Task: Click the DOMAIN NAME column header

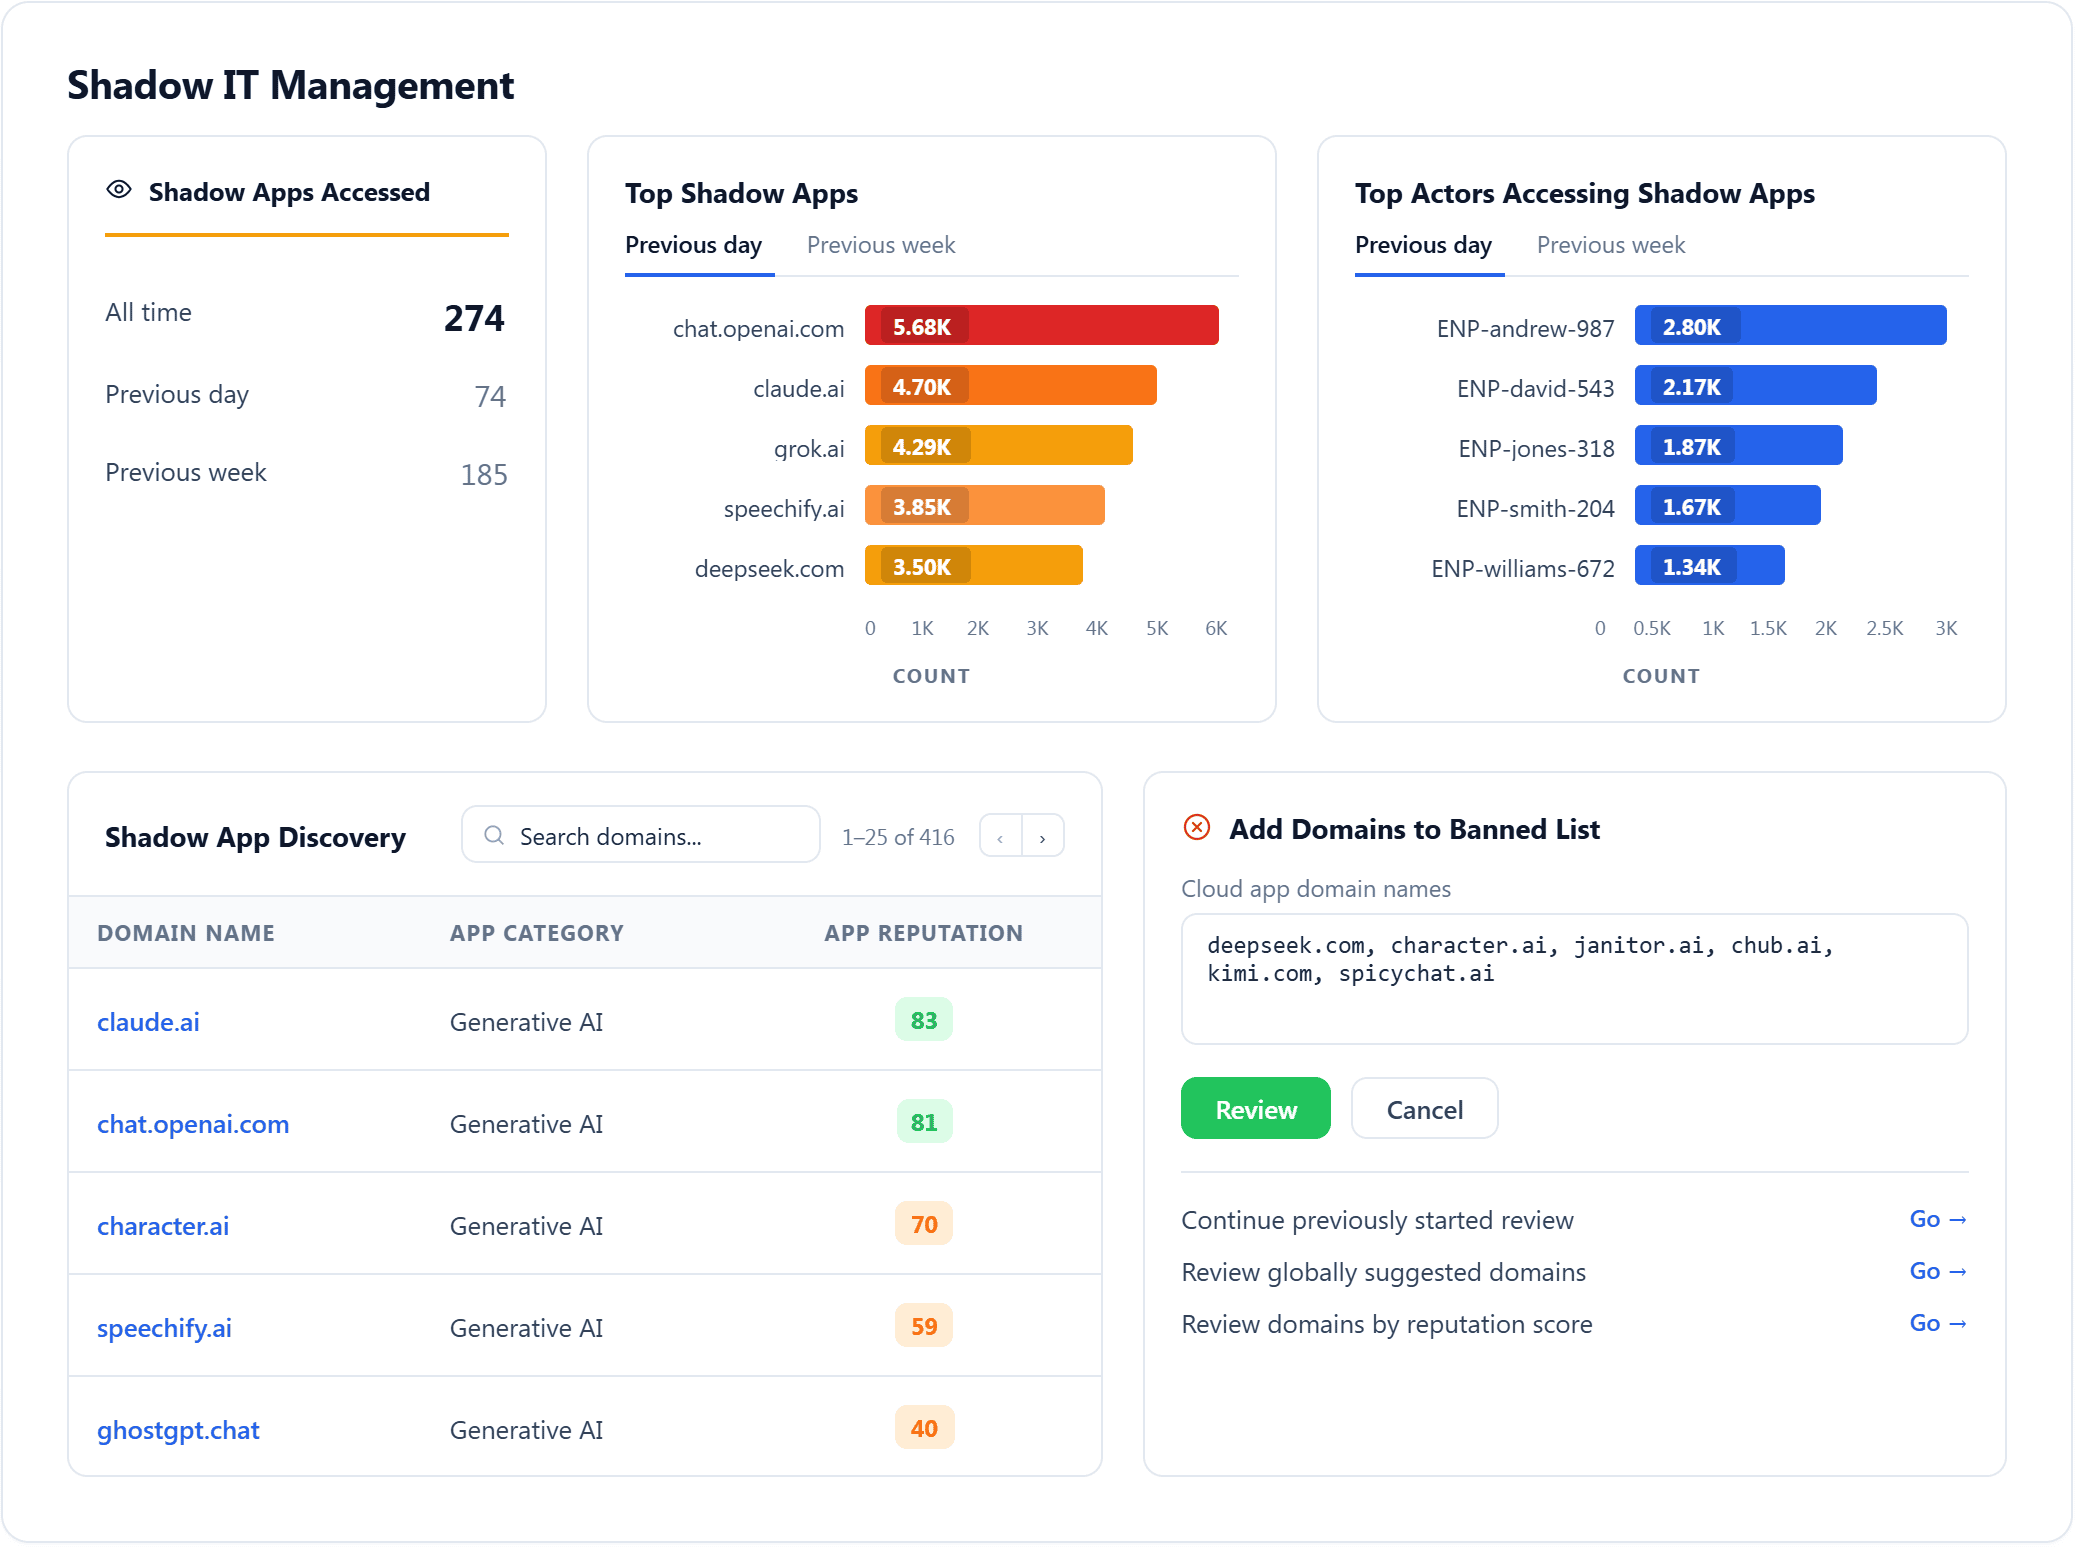Action: click(186, 933)
